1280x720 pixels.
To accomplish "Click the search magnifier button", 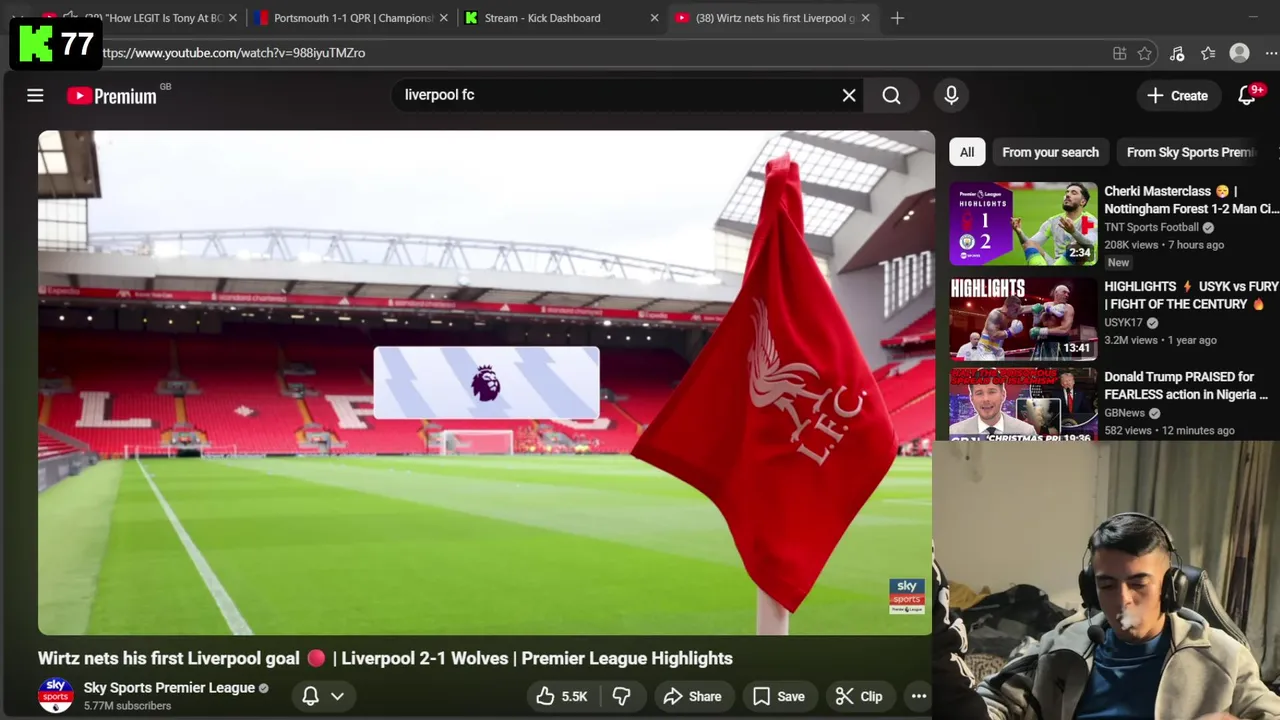I will tap(891, 95).
